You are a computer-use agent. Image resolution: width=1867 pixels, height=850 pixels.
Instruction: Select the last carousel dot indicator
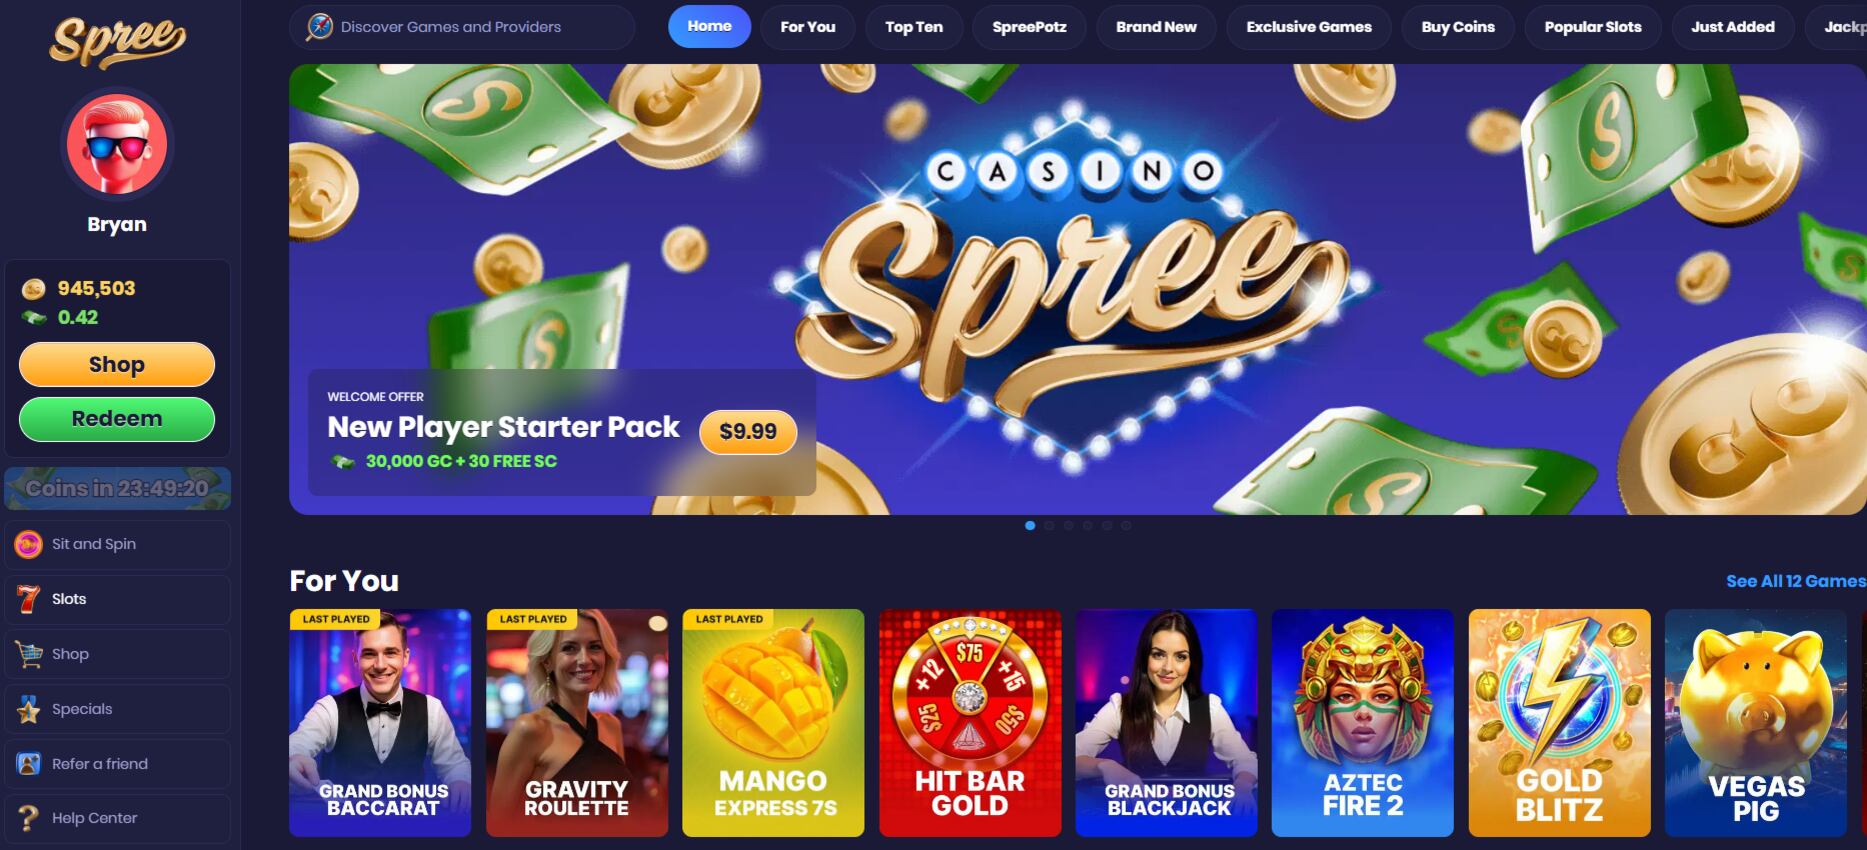coord(1126,526)
